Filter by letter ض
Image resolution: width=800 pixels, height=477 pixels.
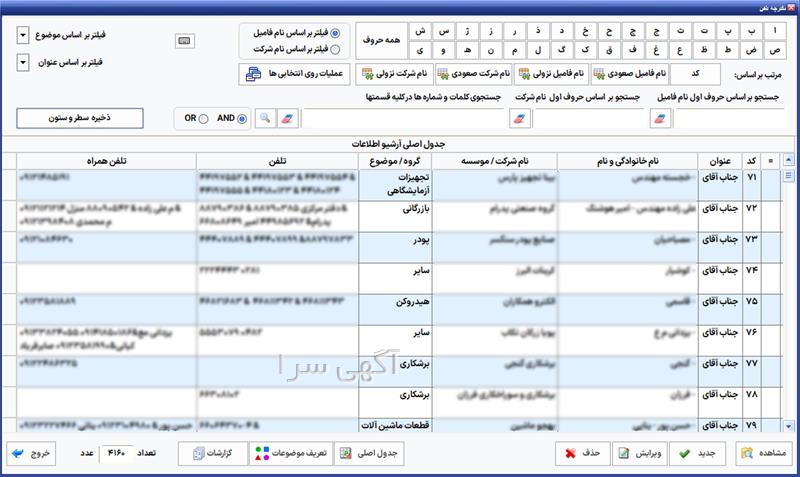(752, 50)
